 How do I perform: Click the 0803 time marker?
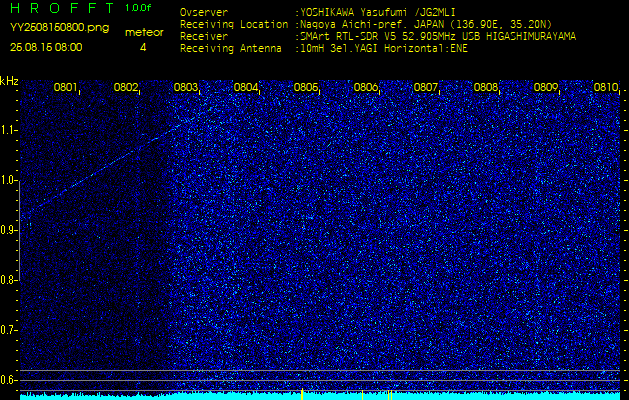[185, 87]
